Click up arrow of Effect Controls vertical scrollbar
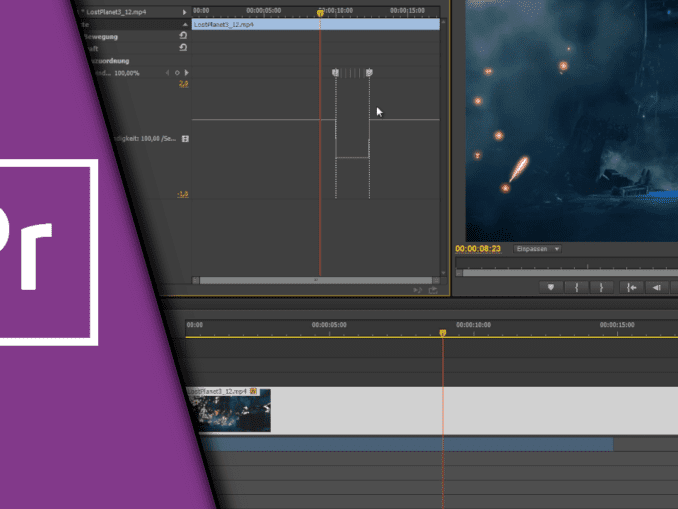 click(x=443, y=22)
